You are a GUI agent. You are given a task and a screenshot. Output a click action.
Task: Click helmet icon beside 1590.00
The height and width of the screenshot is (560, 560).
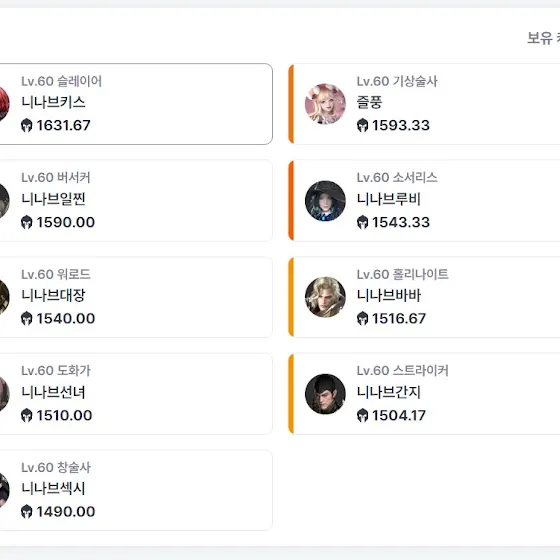[x=27, y=222]
